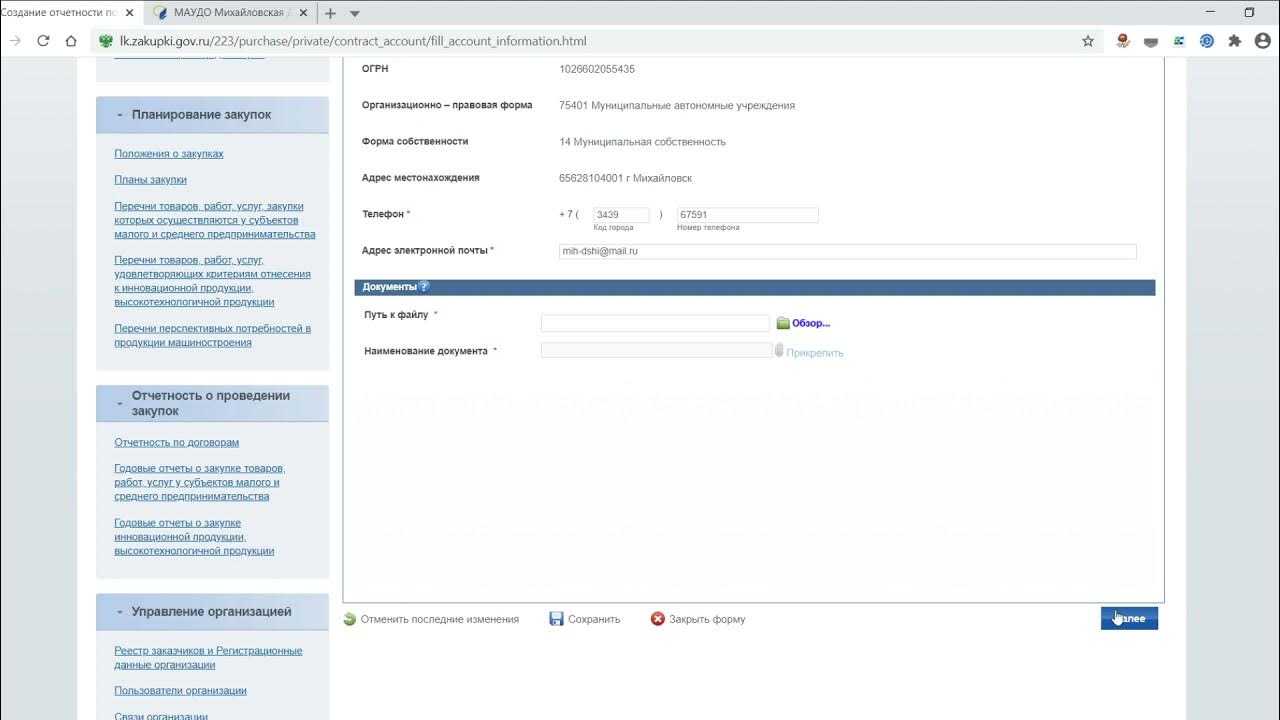
Task: Click the paperclip Прикрепить icon
Action: click(780, 350)
